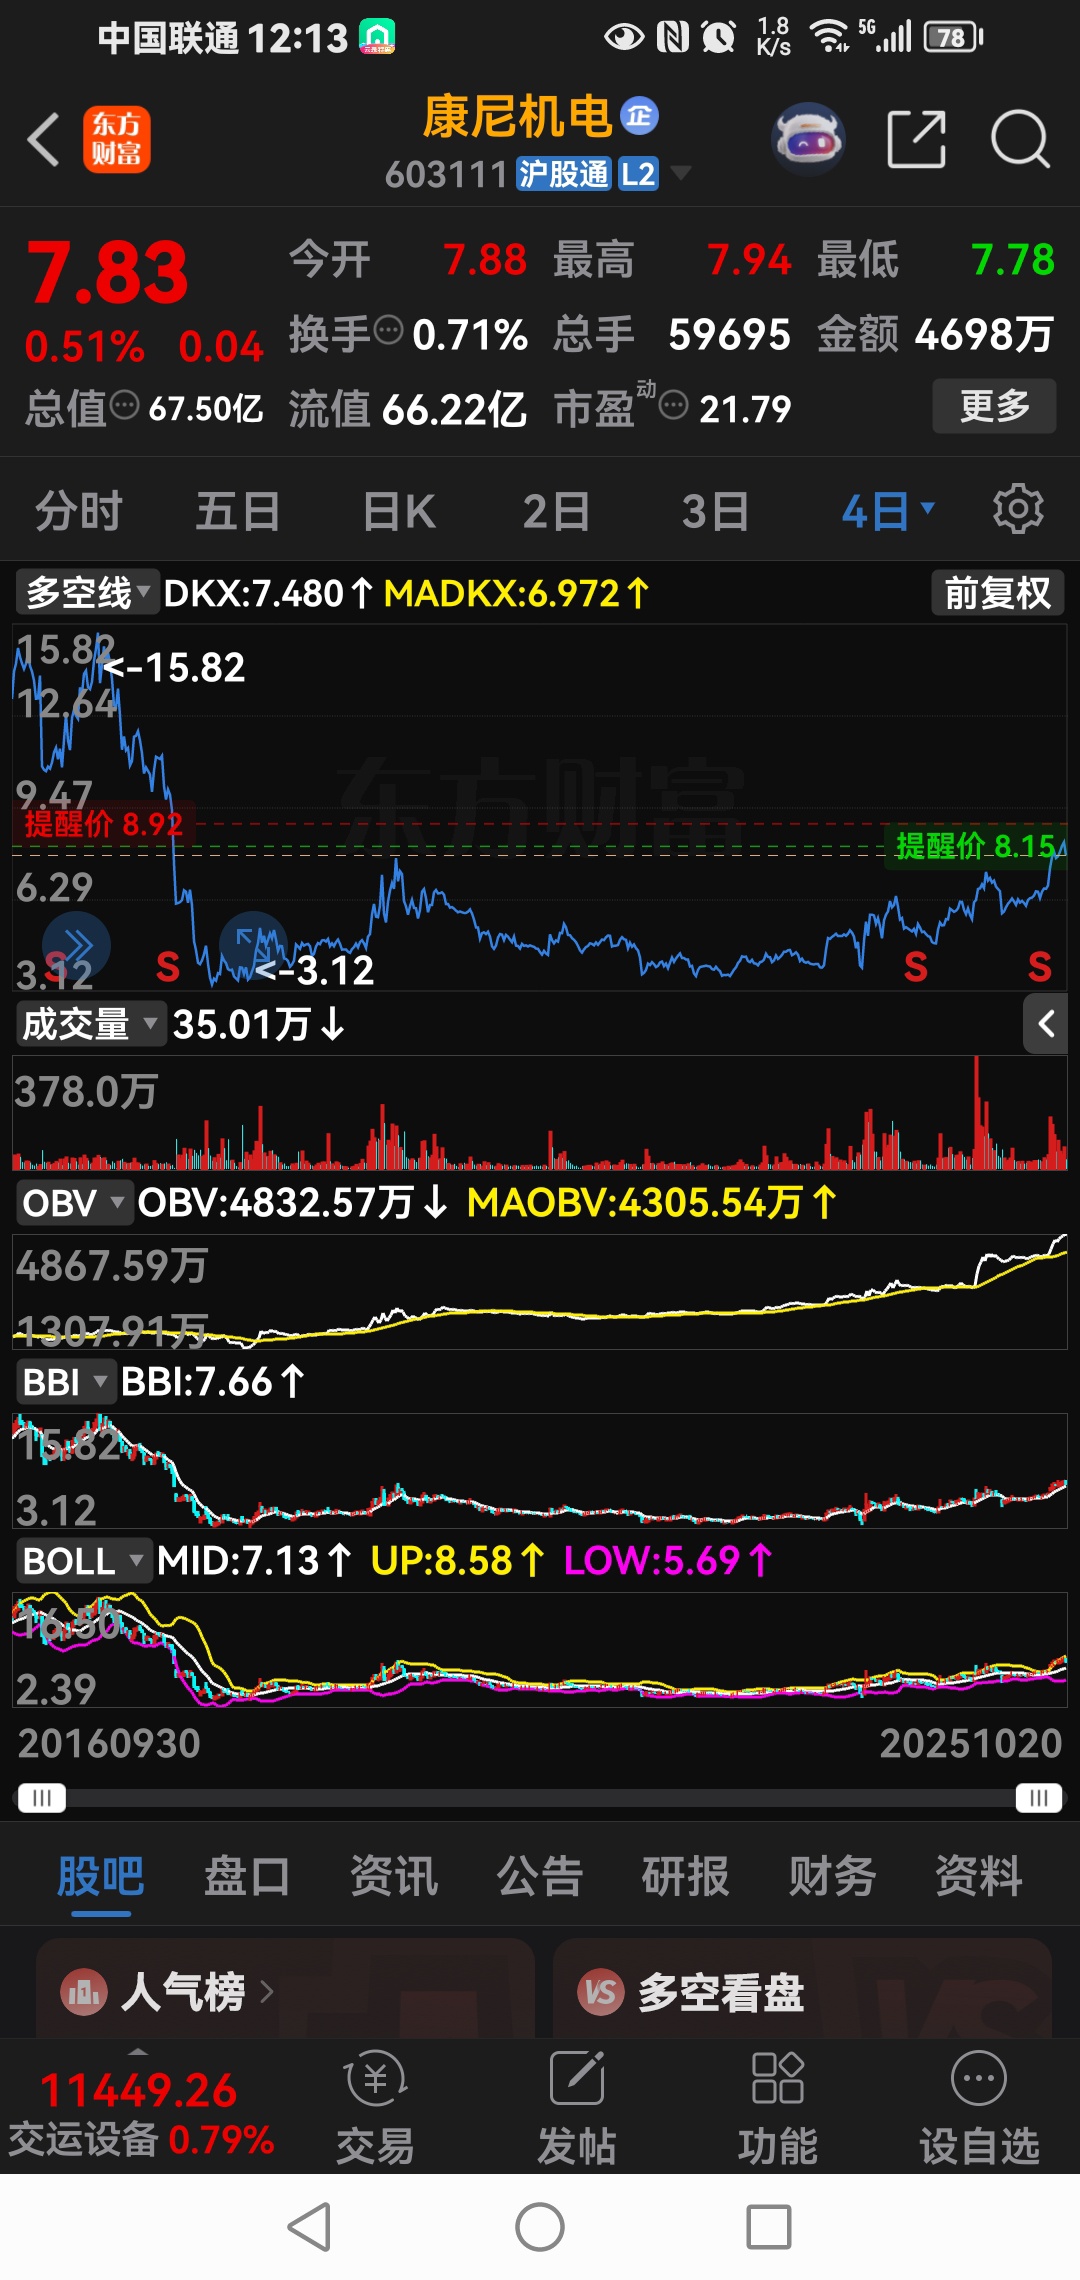Tap the 市盈 info circle icon
The height and width of the screenshot is (2280, 1080).
(674, 405)
